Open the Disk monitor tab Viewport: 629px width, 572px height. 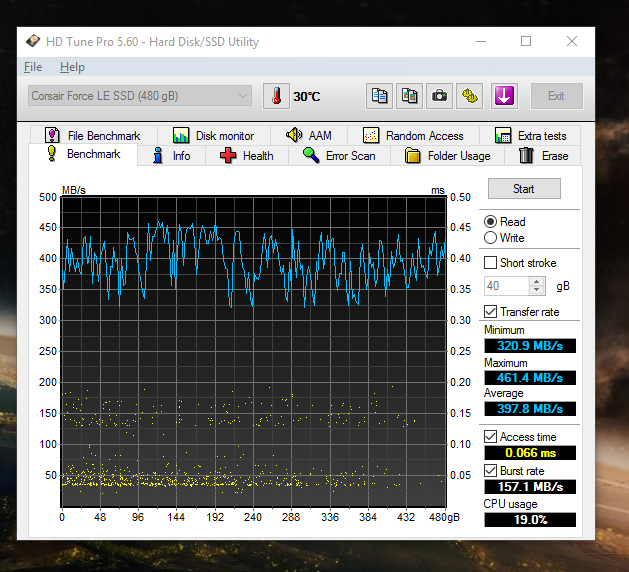213,136
